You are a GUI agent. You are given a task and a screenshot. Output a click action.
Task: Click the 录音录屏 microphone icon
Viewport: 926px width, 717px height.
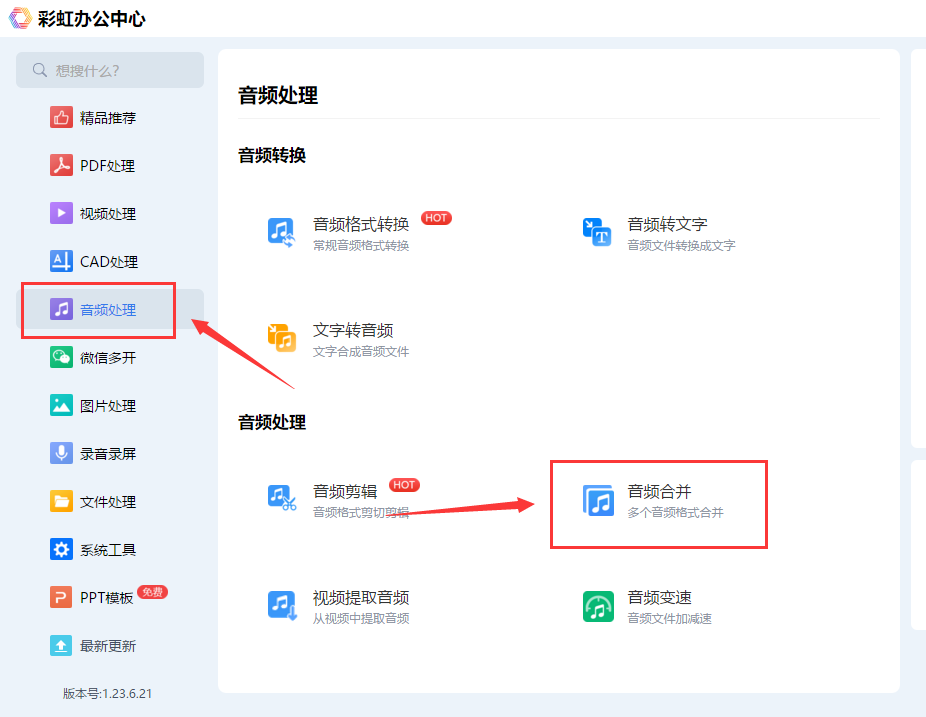pos(61,453)
